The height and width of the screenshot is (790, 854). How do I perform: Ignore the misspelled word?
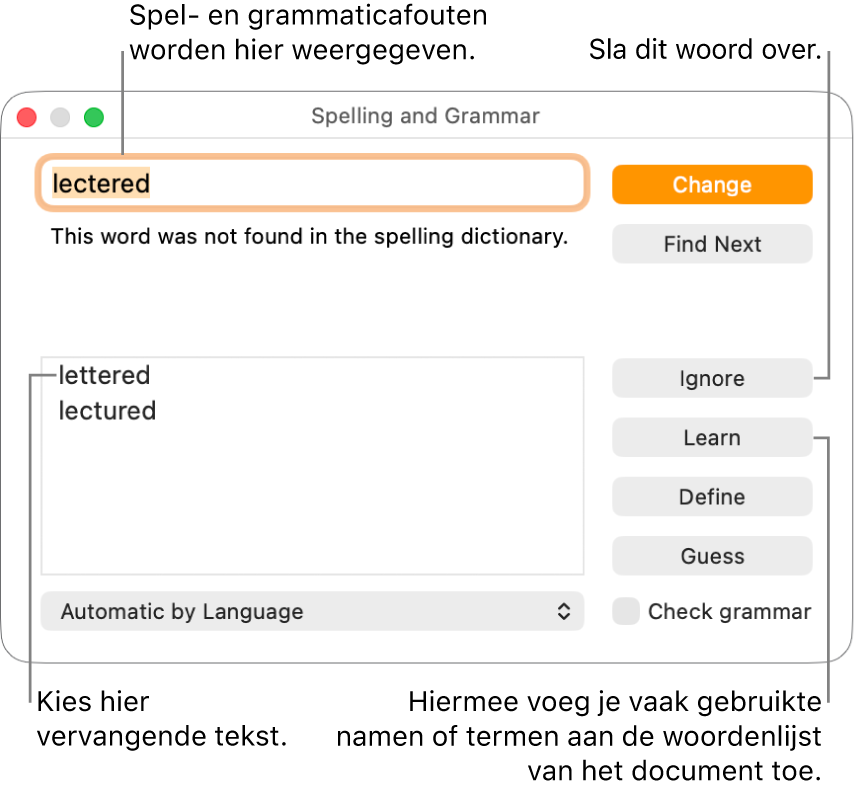click(712, 378)
